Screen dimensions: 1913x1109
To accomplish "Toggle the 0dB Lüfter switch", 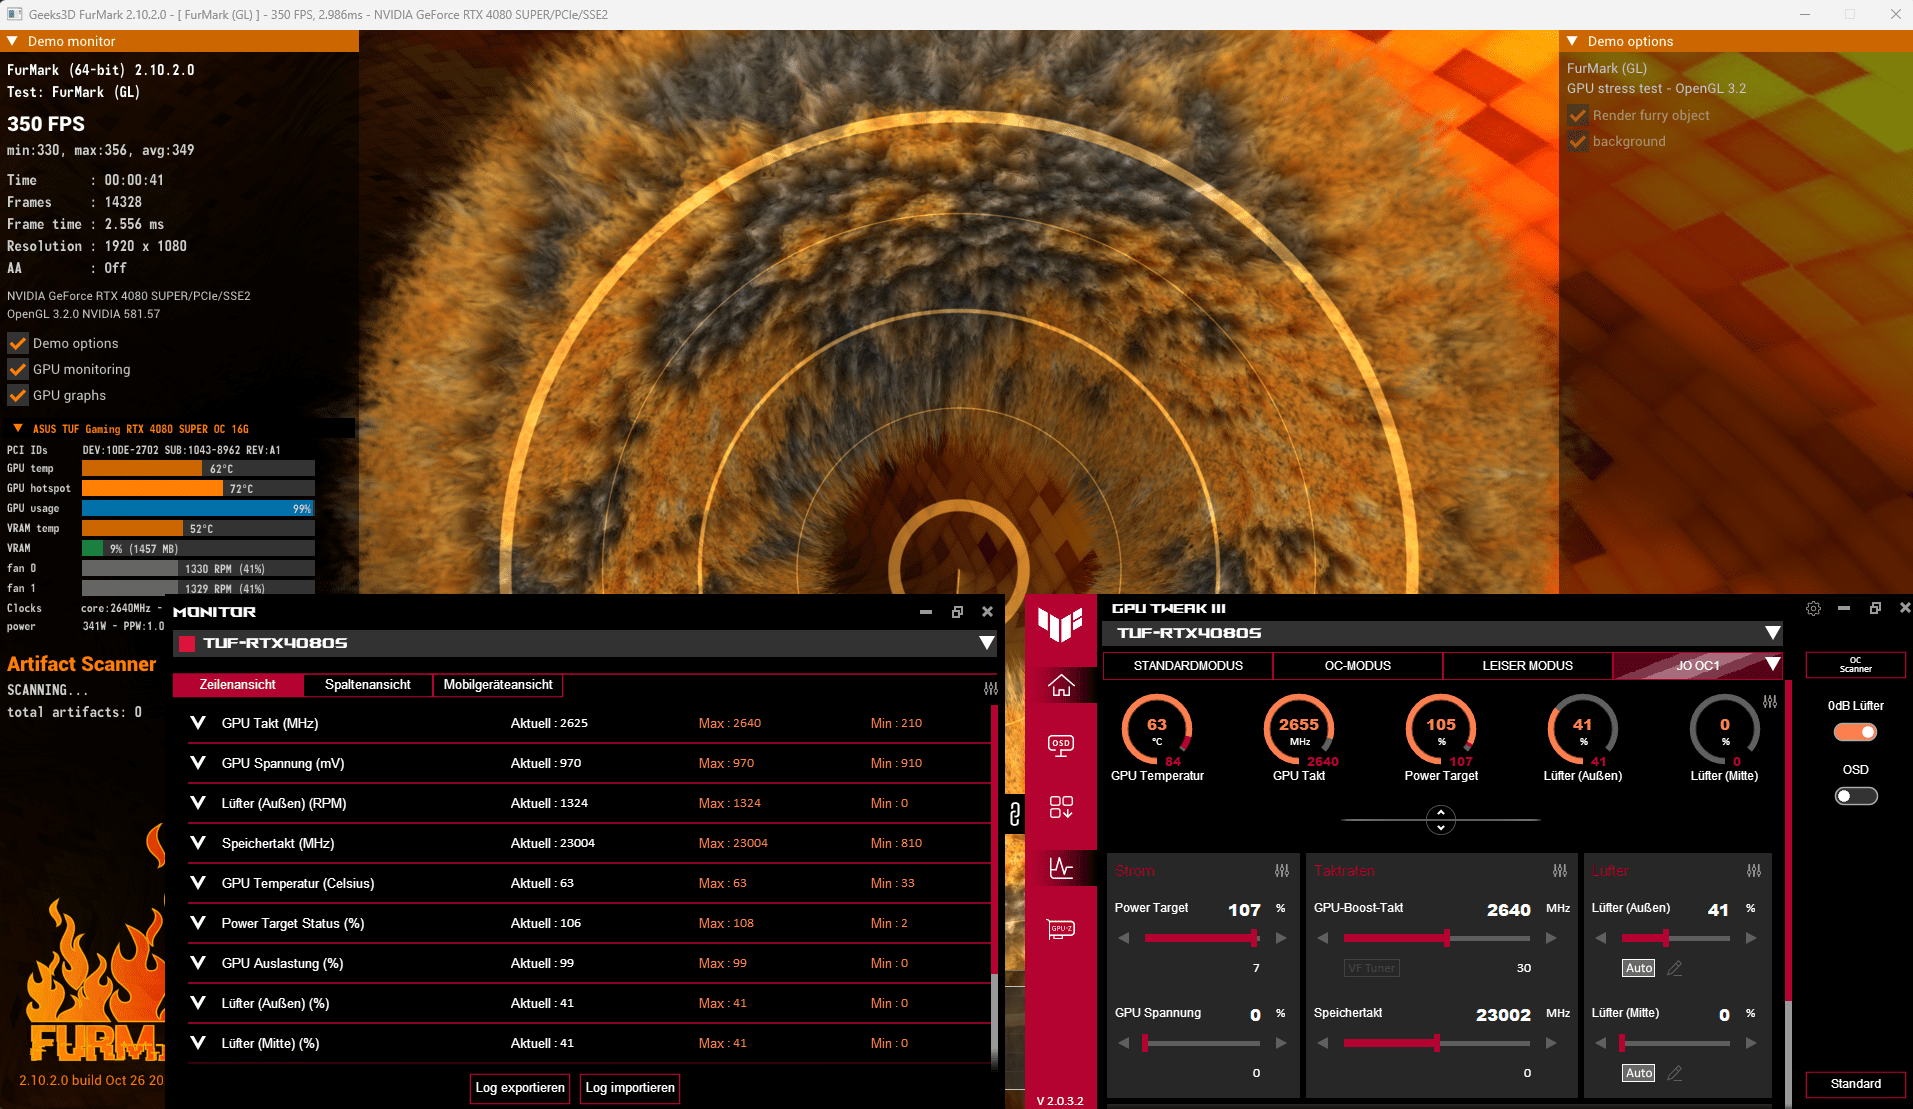I will coord(1856,732).
